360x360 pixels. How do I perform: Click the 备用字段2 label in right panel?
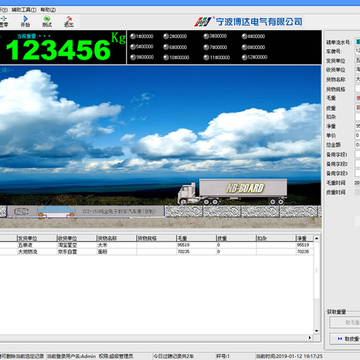coord(337,164)
